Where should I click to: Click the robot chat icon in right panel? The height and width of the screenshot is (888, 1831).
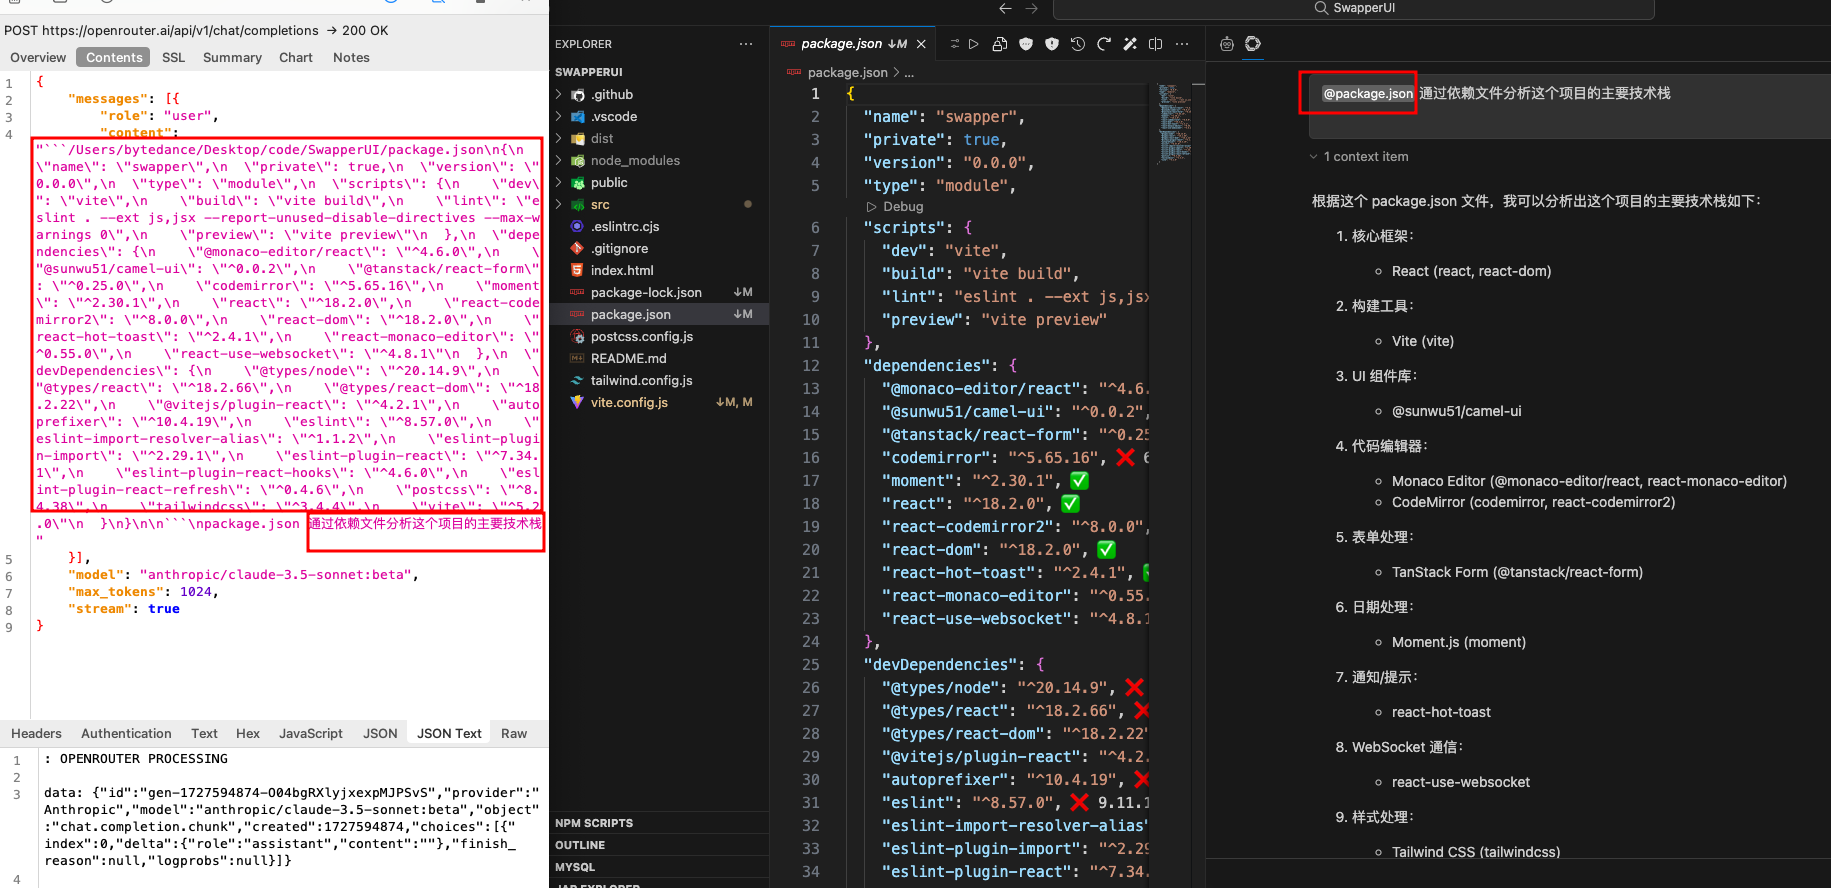(x=1227, y=44)
